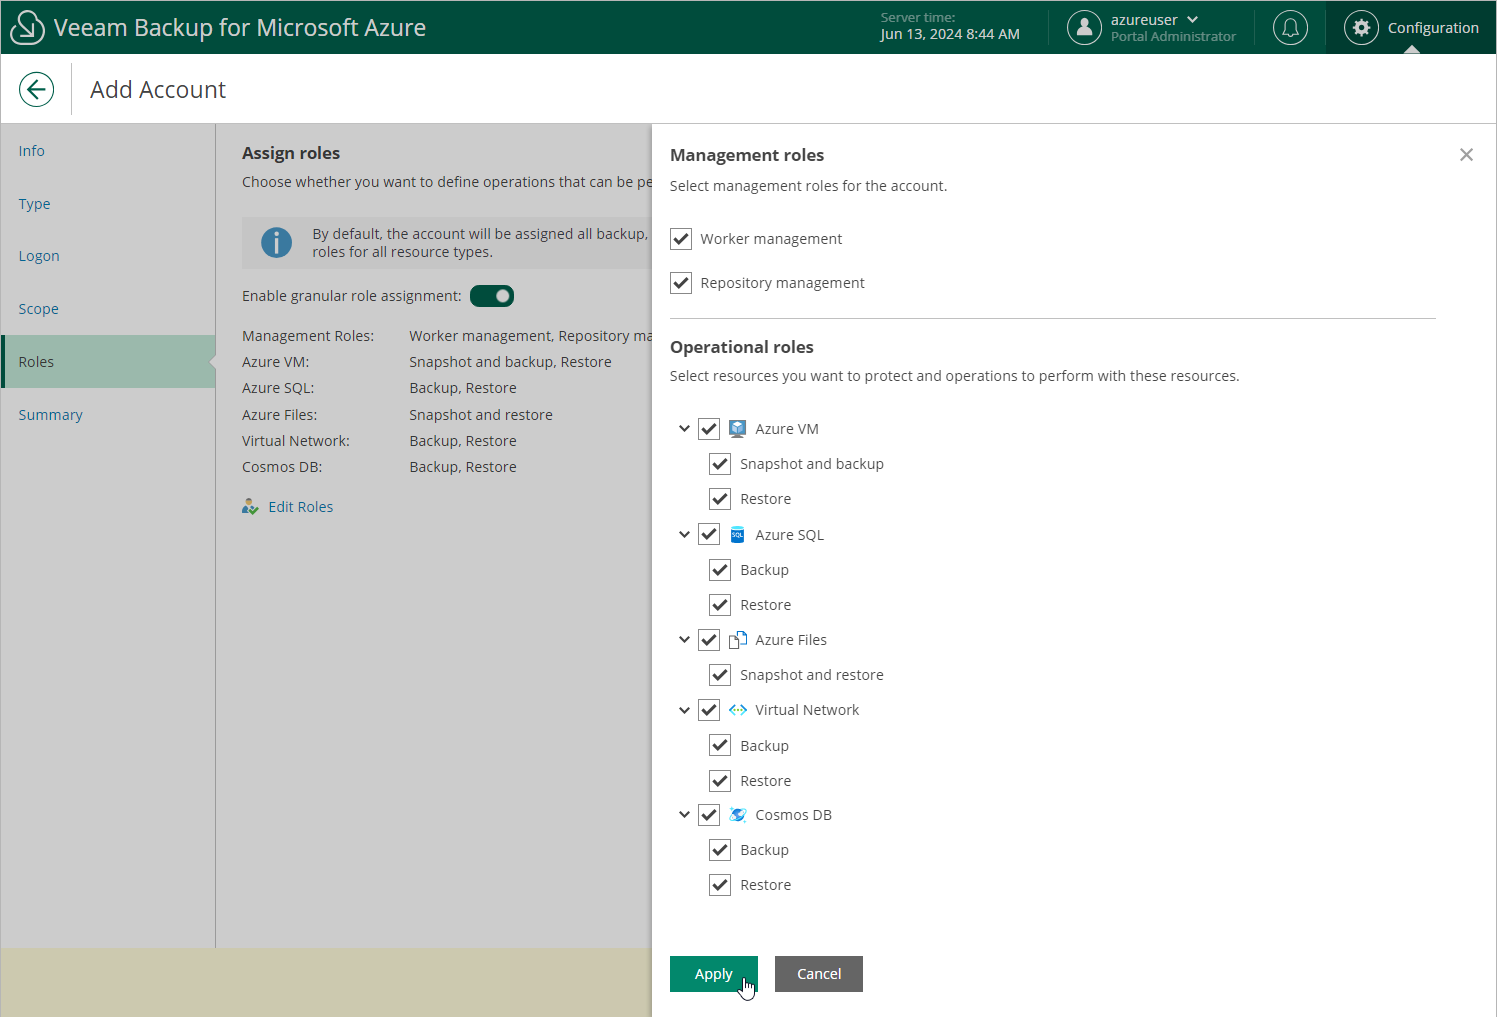
Task: Toggle the Virtual Network Restore checkbox
Action: pyautogui.click(x=720, y=781)
